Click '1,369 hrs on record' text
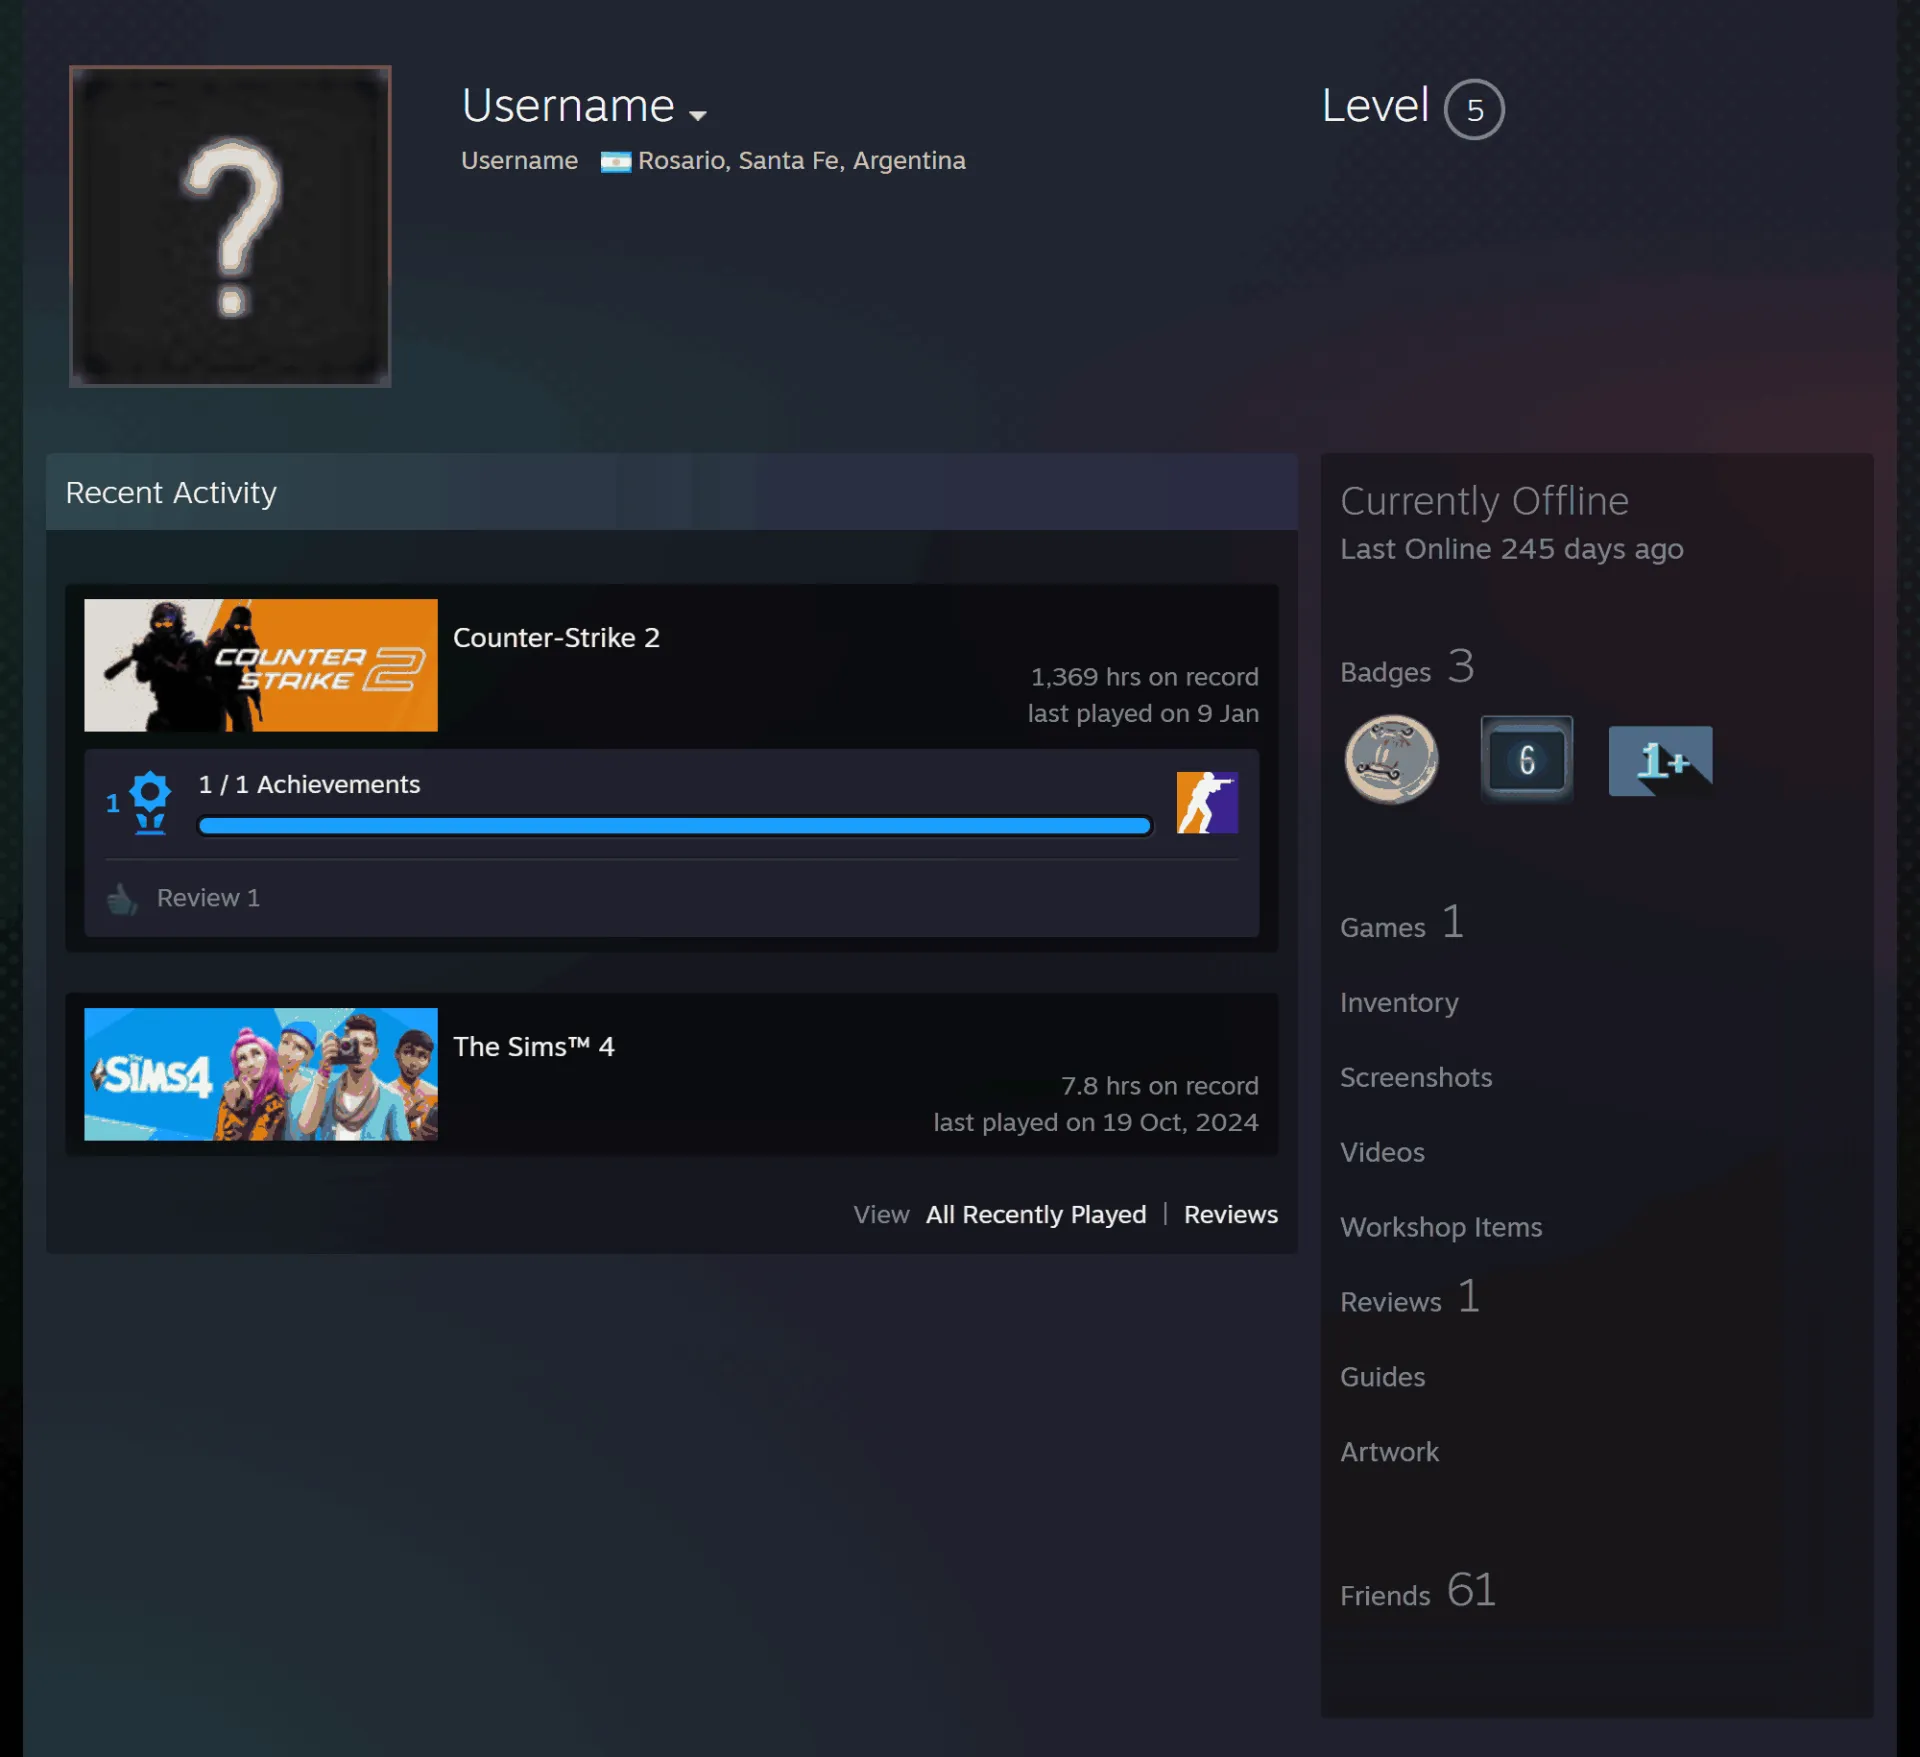 point(1144,678)
